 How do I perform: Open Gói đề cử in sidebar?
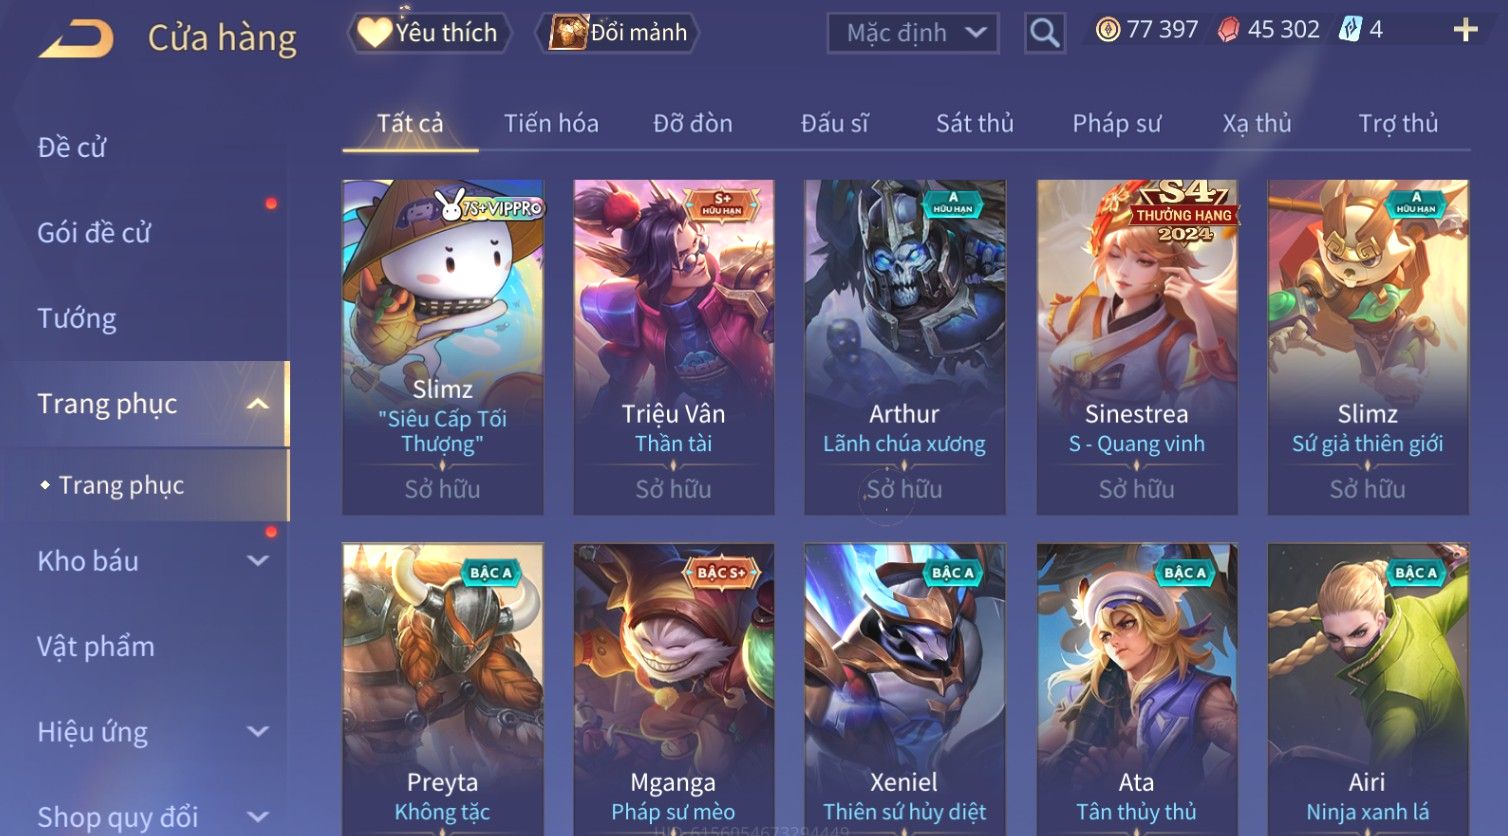pyautogui.click(x=94, y=233)
